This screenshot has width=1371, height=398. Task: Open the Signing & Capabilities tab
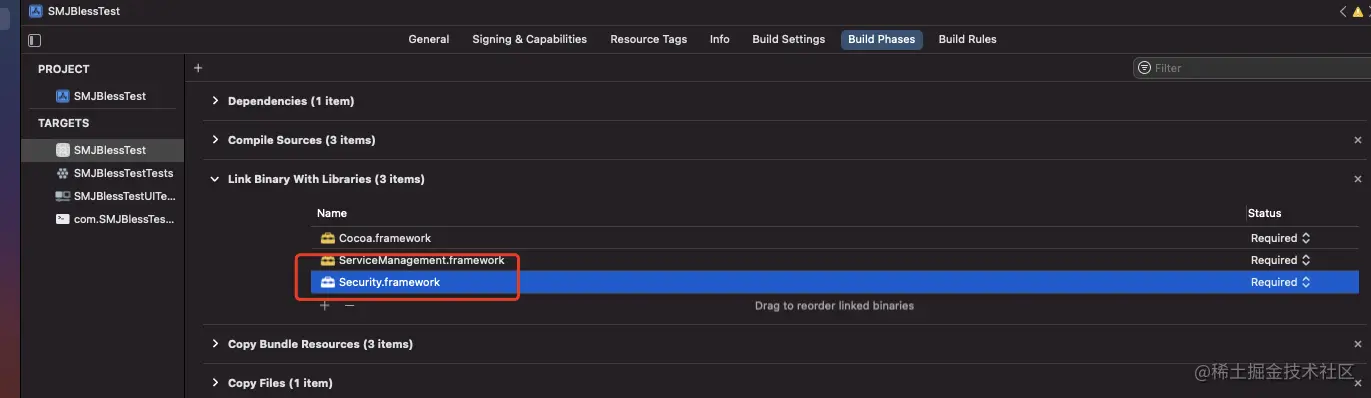coord(529,39)
